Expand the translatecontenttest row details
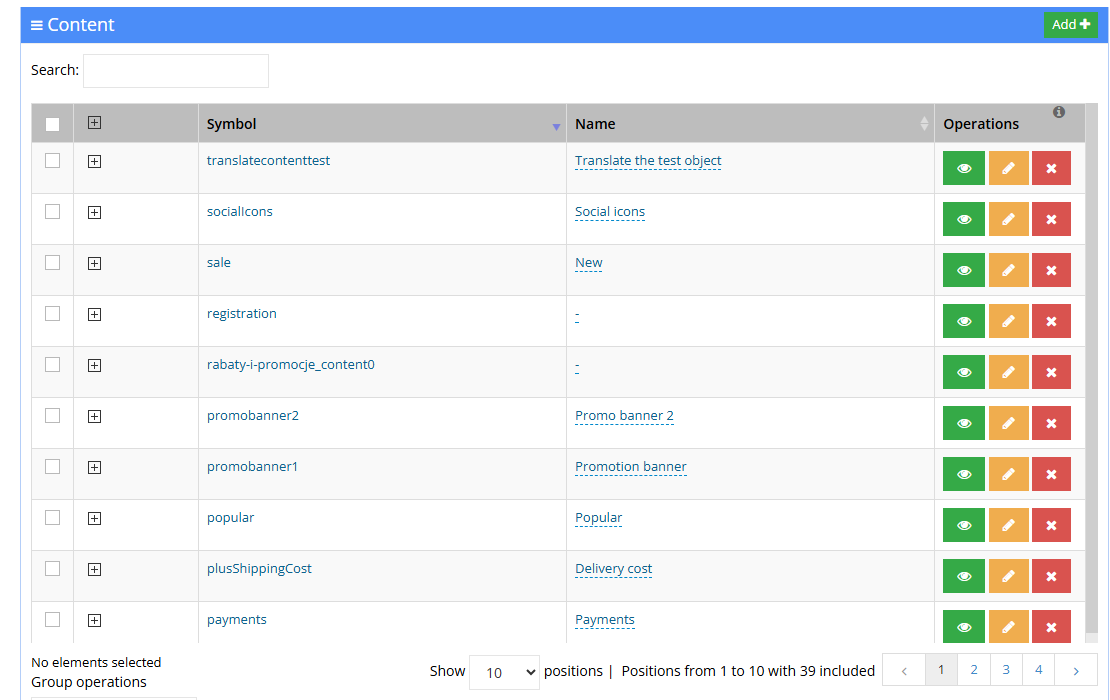Viewport: 1110px width, 700px height. (x=94, y=161)
